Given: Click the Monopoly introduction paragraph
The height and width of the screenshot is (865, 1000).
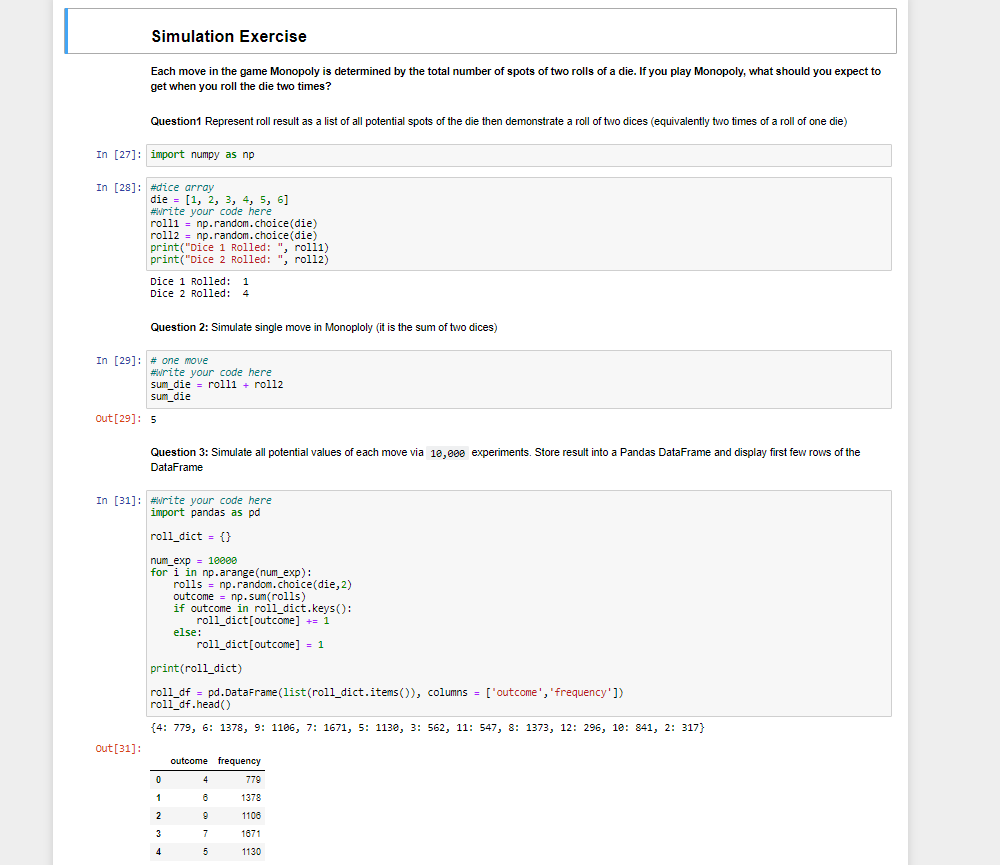Looking at the screenshot, I should pos(515,79).
